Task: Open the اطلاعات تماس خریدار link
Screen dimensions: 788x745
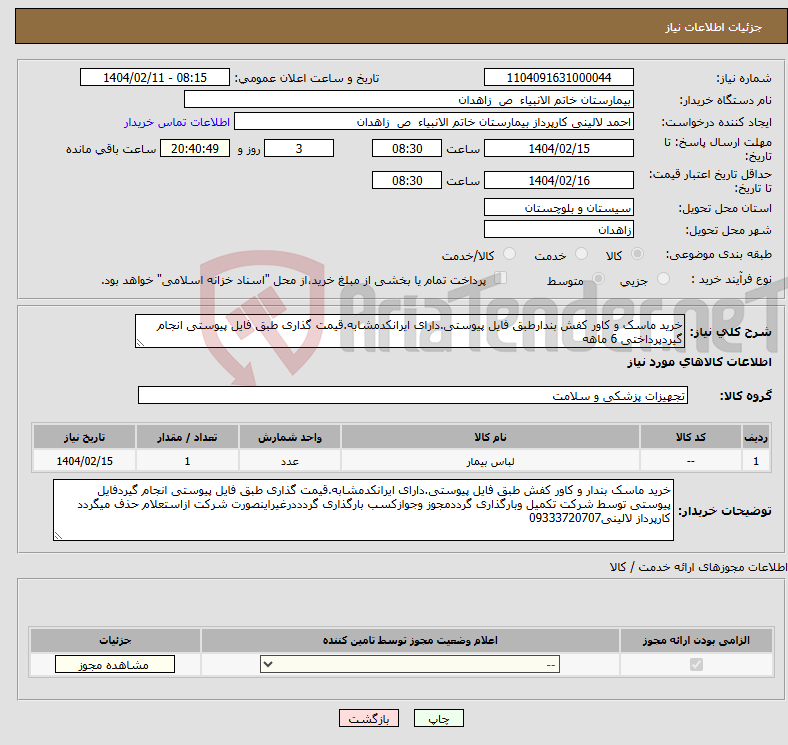Action: (x=177, y=122)
